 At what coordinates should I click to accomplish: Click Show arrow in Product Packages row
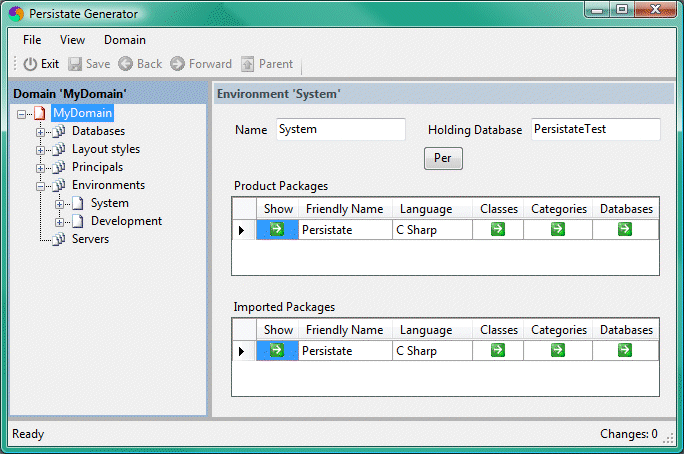click(x=277, y=230)
